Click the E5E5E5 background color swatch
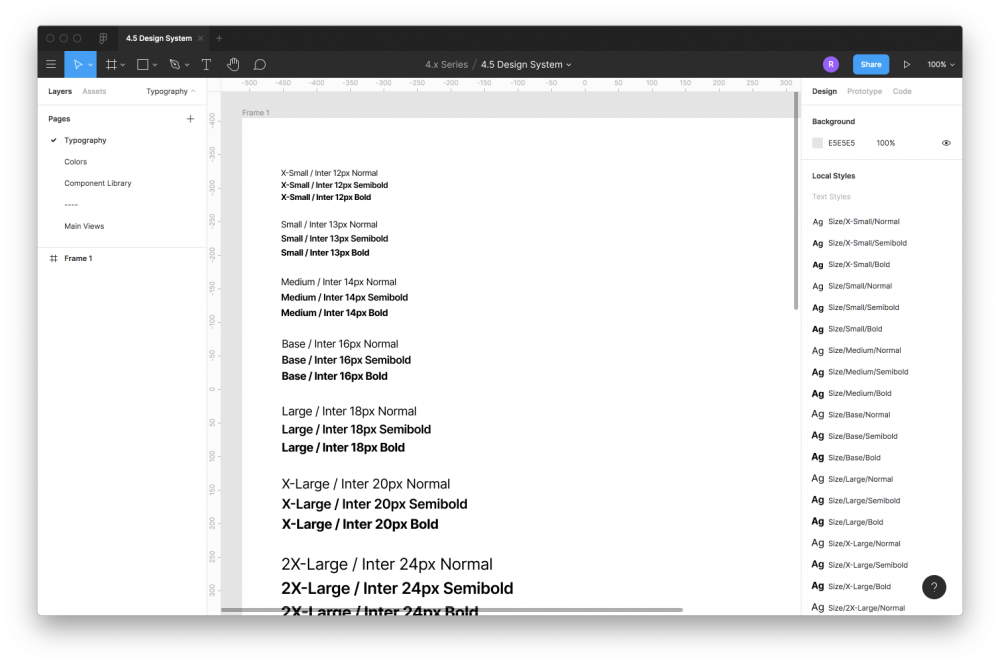This screenshot has width=1000, height=665. [817, 143]
